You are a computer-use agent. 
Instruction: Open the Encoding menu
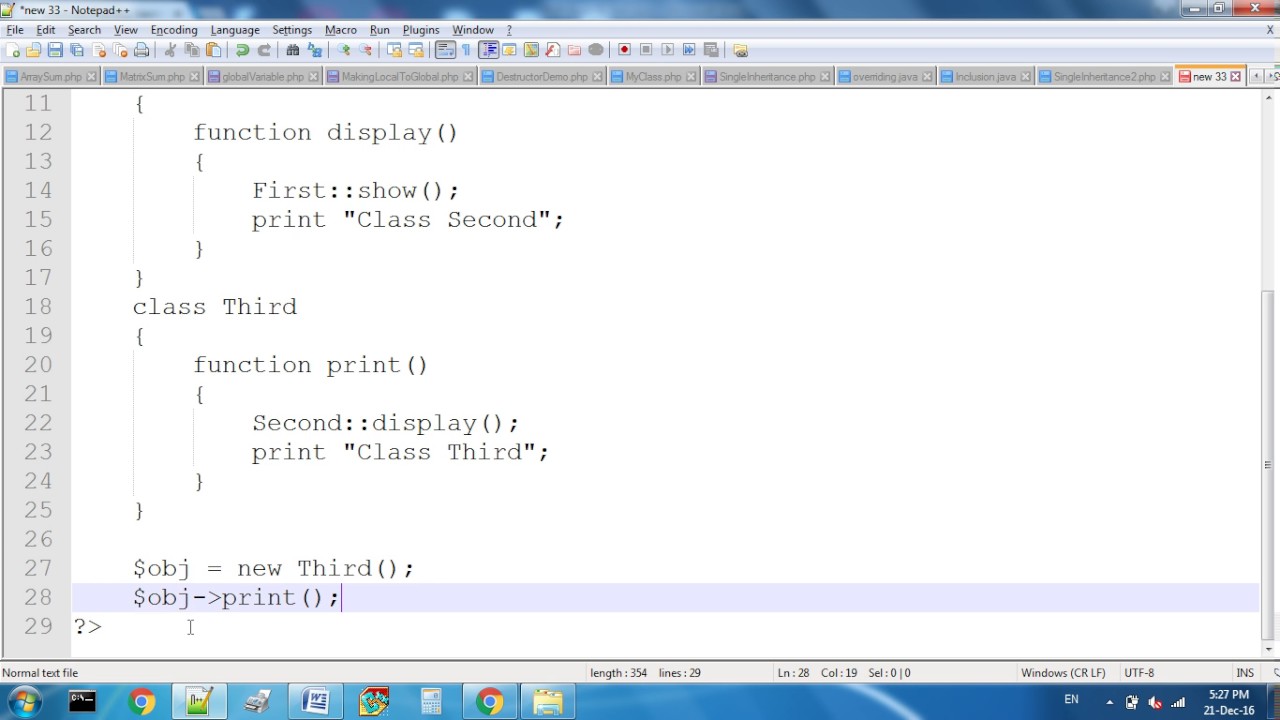tap(174, 30)
